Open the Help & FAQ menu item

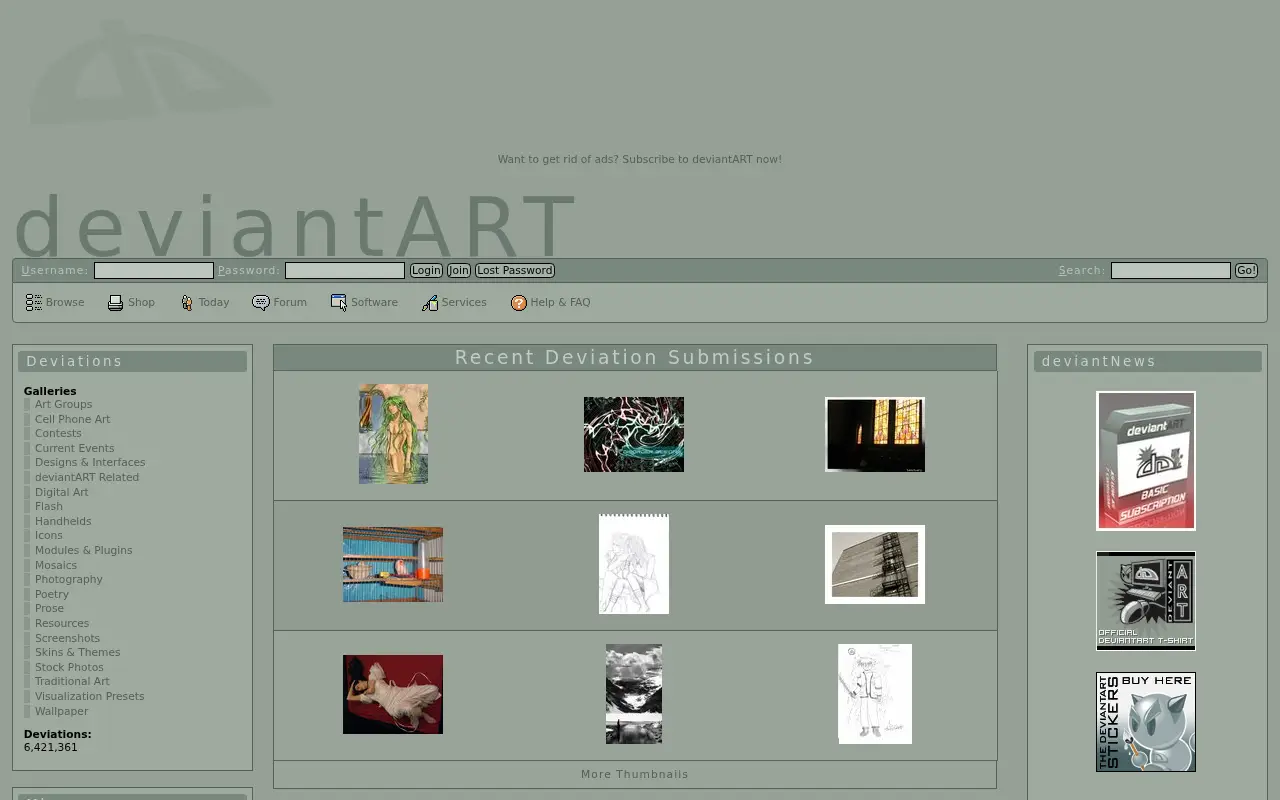coord(560,302)
